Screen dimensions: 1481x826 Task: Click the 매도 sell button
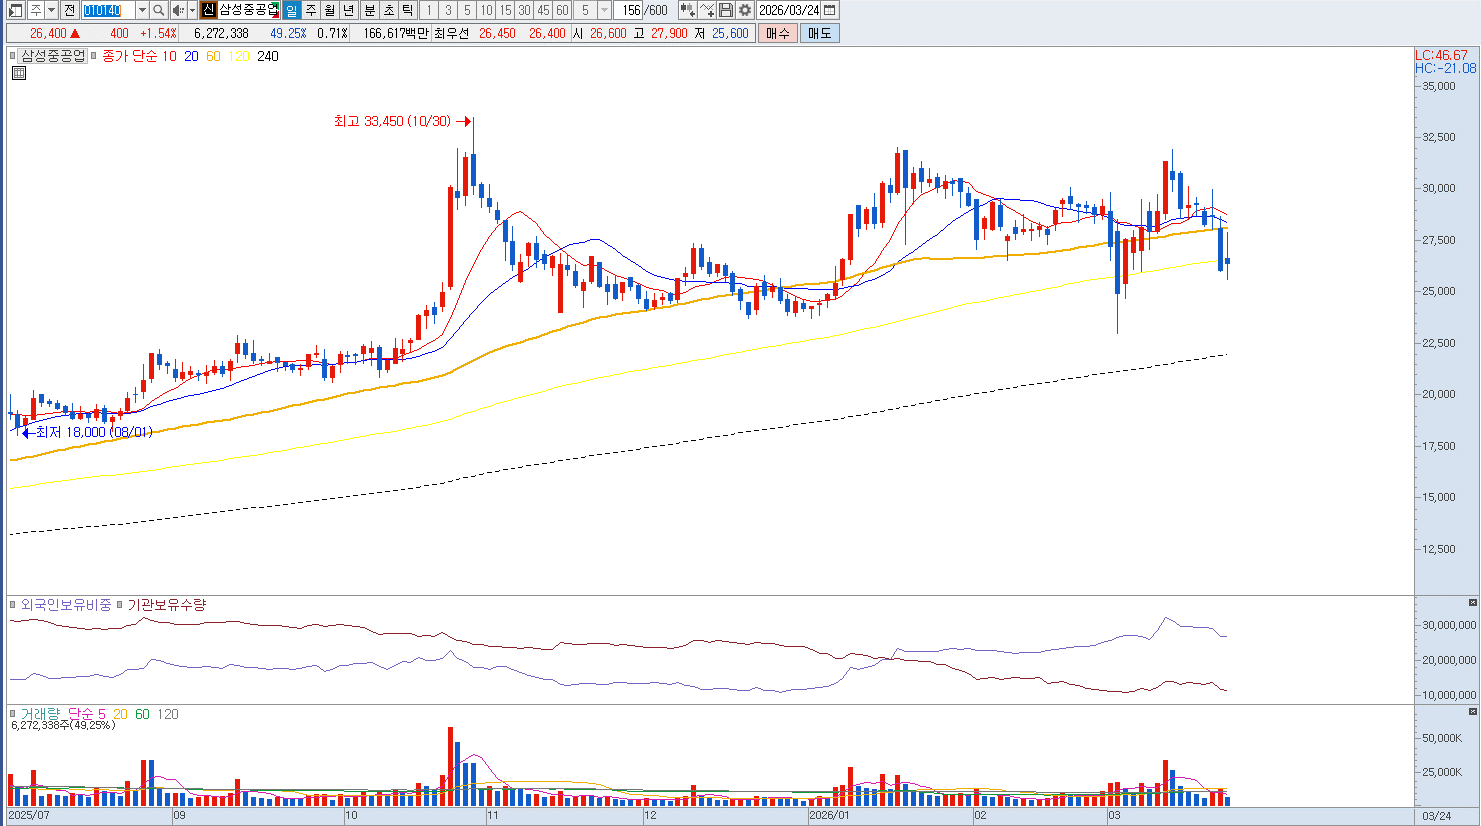tap(820, 33)
